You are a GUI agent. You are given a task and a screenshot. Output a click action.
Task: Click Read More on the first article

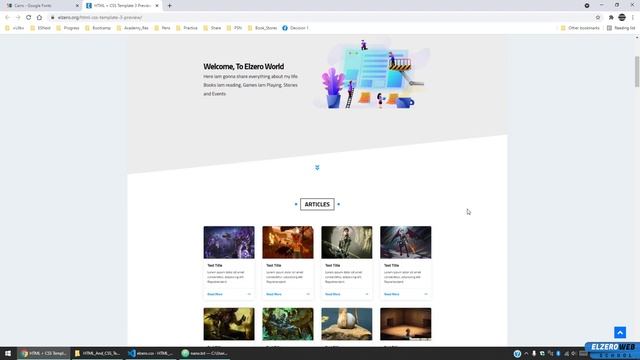click(215, 294)
